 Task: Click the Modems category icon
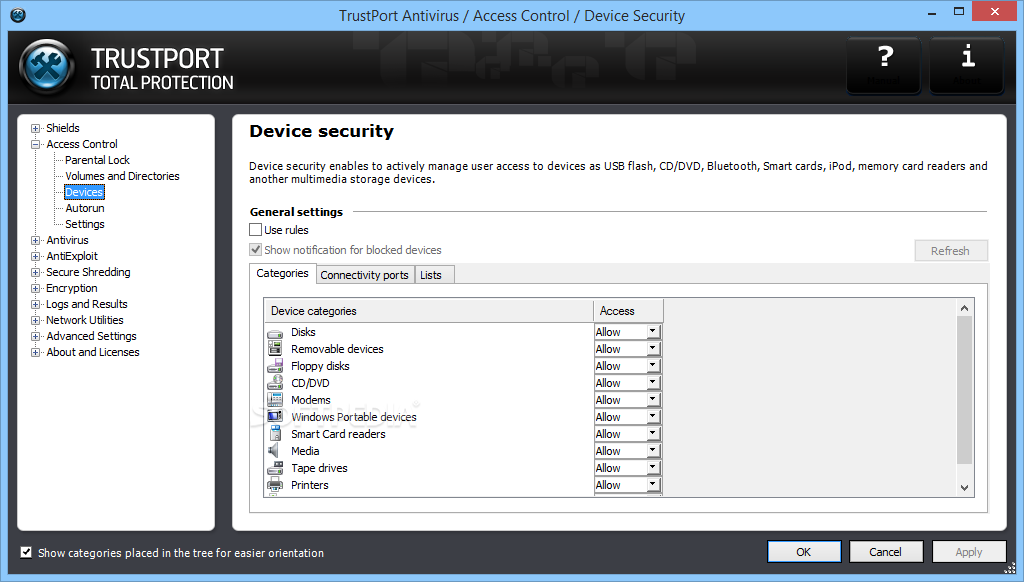275,400
